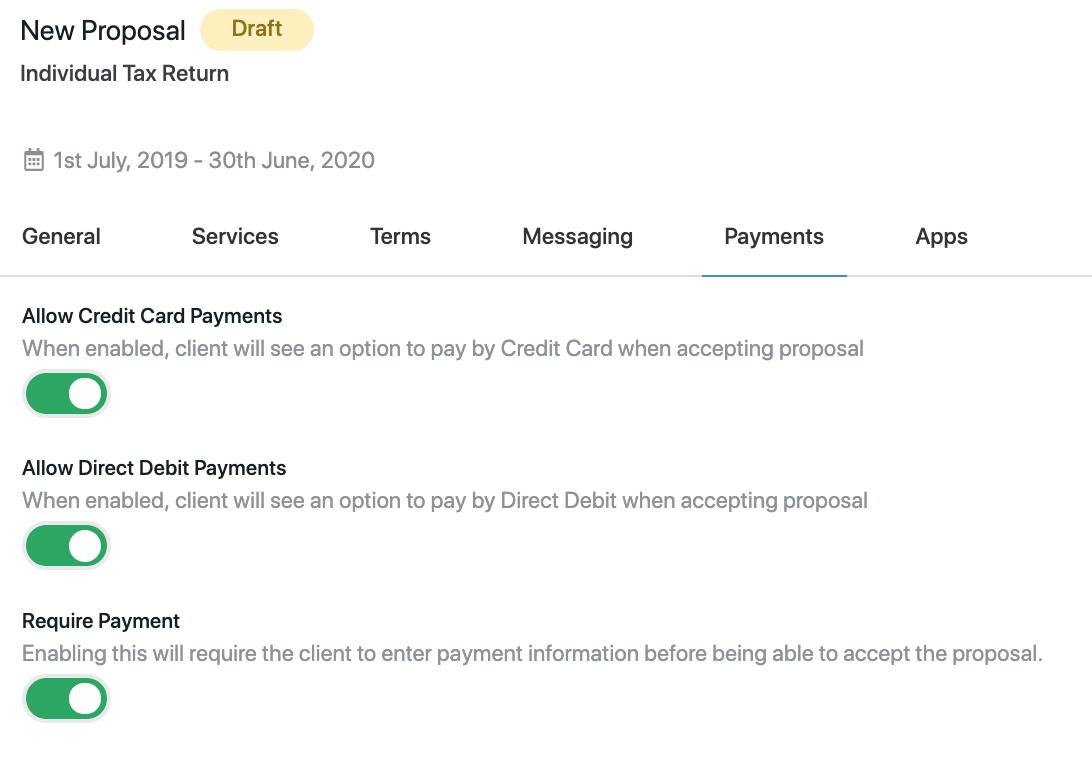1092x758 pixels.
Task: Click the Allow Credit Card Payments label
Action: [152, 316]
